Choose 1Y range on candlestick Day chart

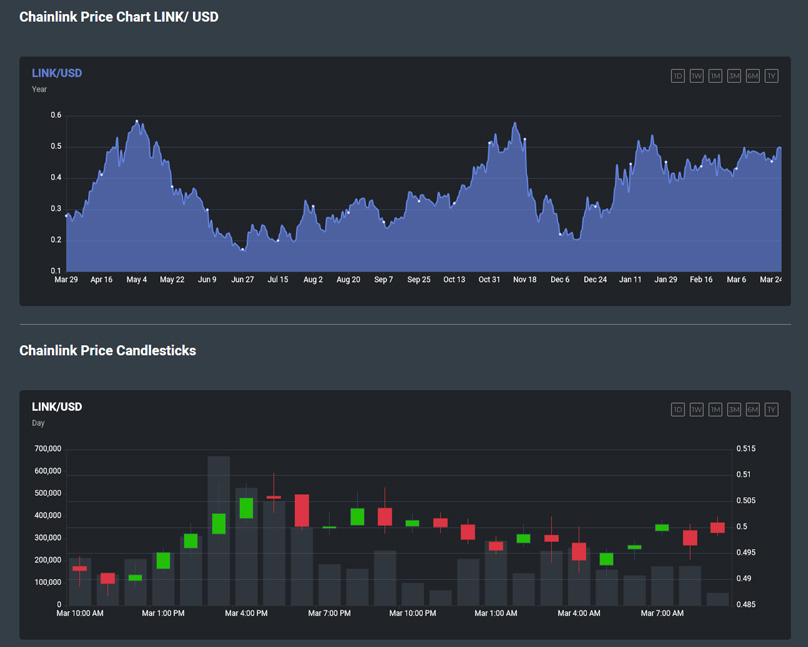coord(771,410)
